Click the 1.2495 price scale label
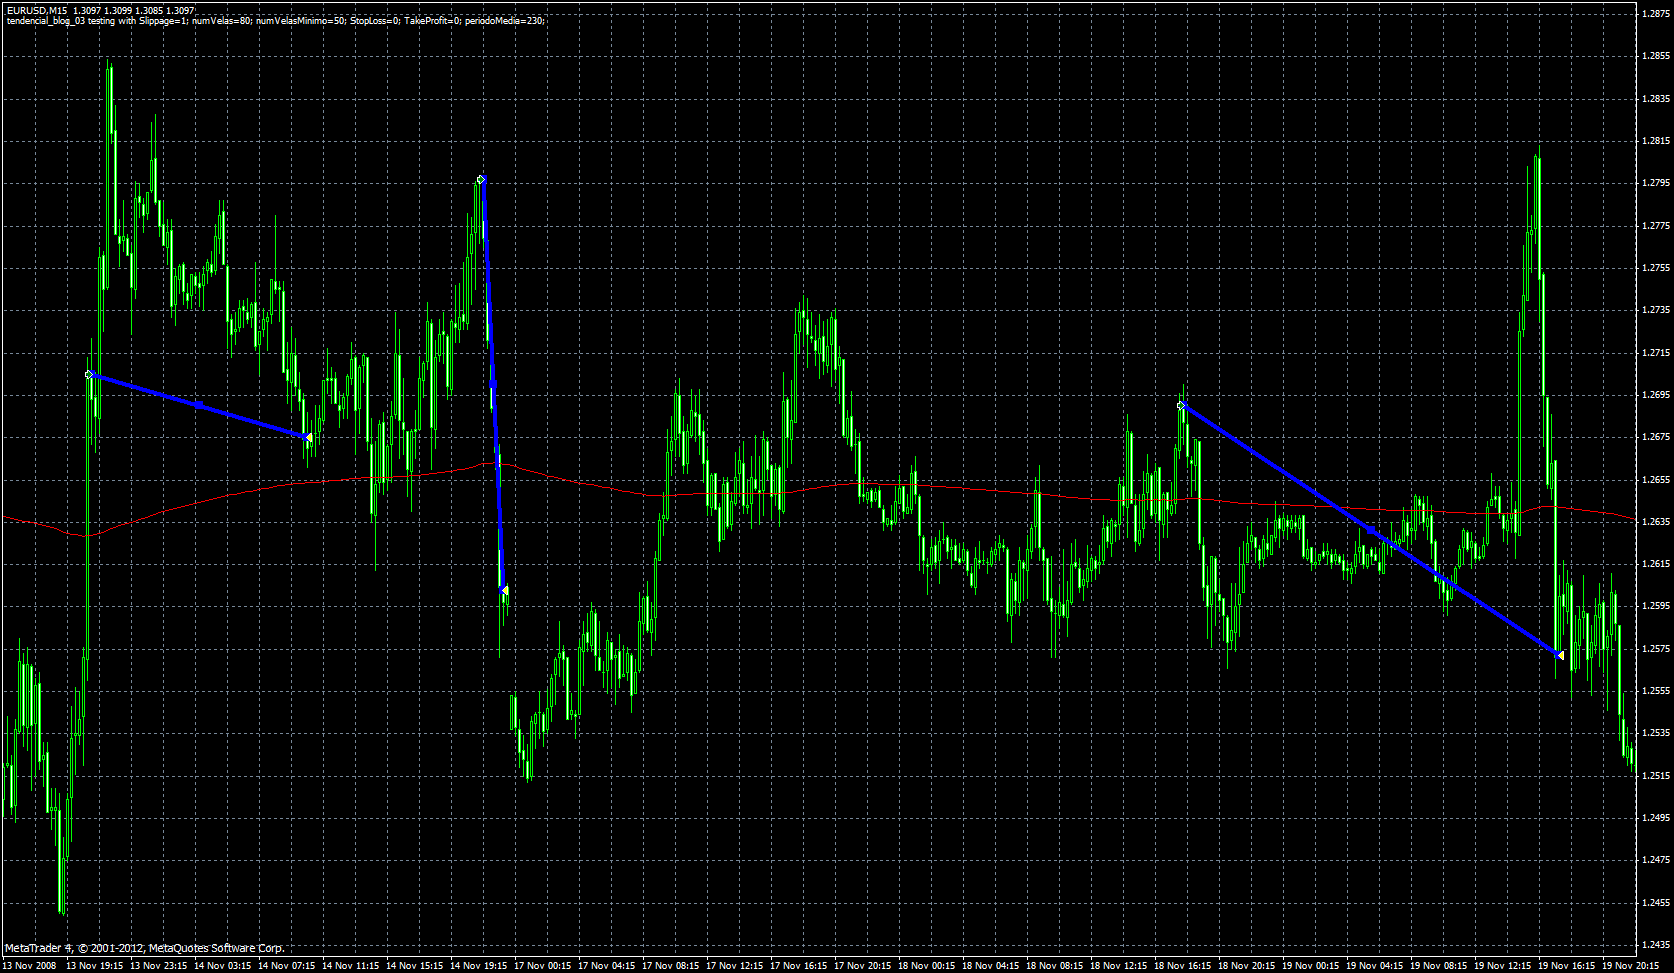The image size is (1674, 973). coord(1657,818)
